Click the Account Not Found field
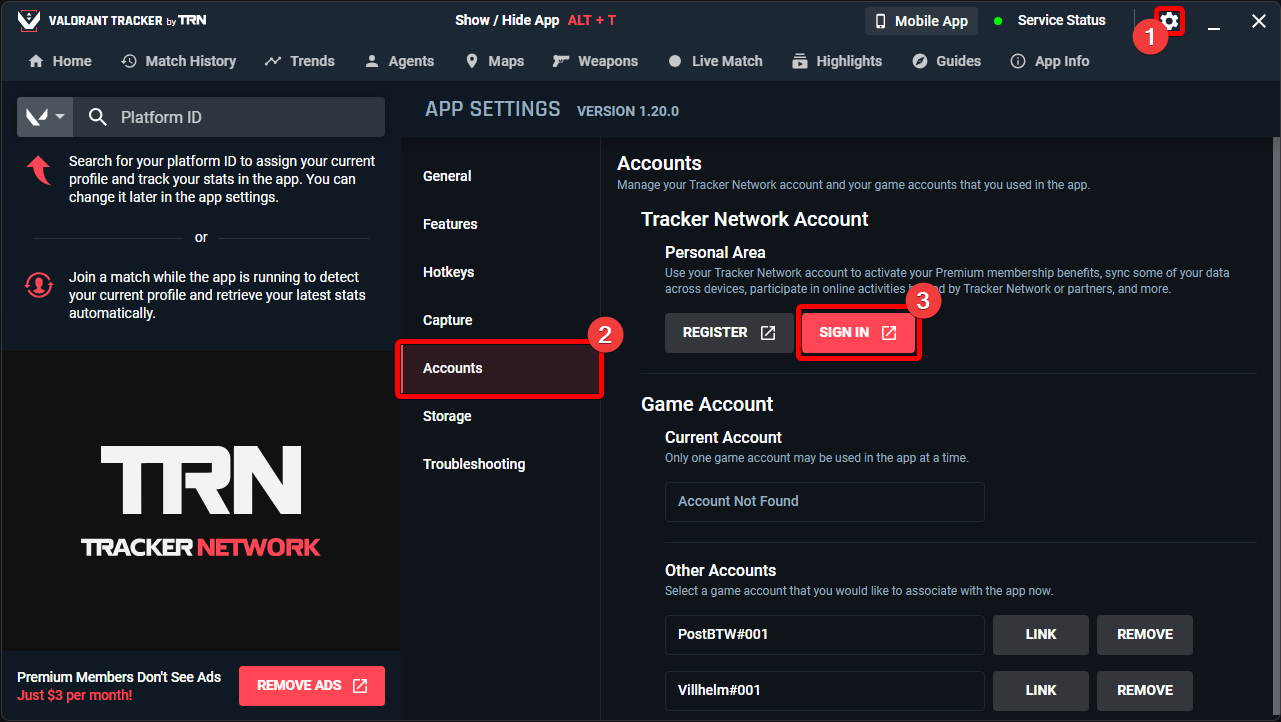The image size is (1281, 722). [x=825, y=502]
